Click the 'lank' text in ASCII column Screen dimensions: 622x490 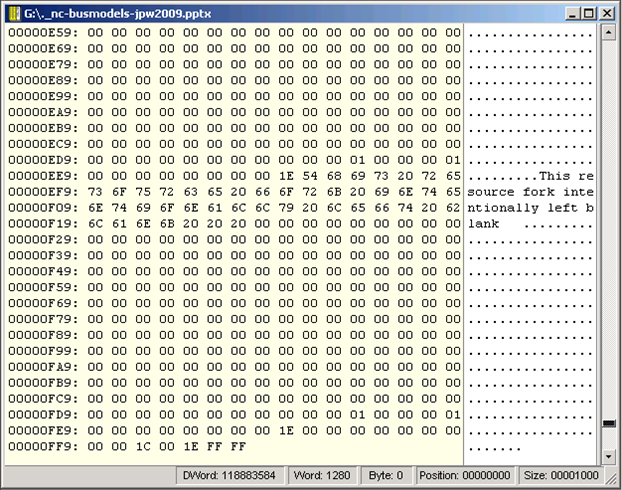tap(484, 223)
